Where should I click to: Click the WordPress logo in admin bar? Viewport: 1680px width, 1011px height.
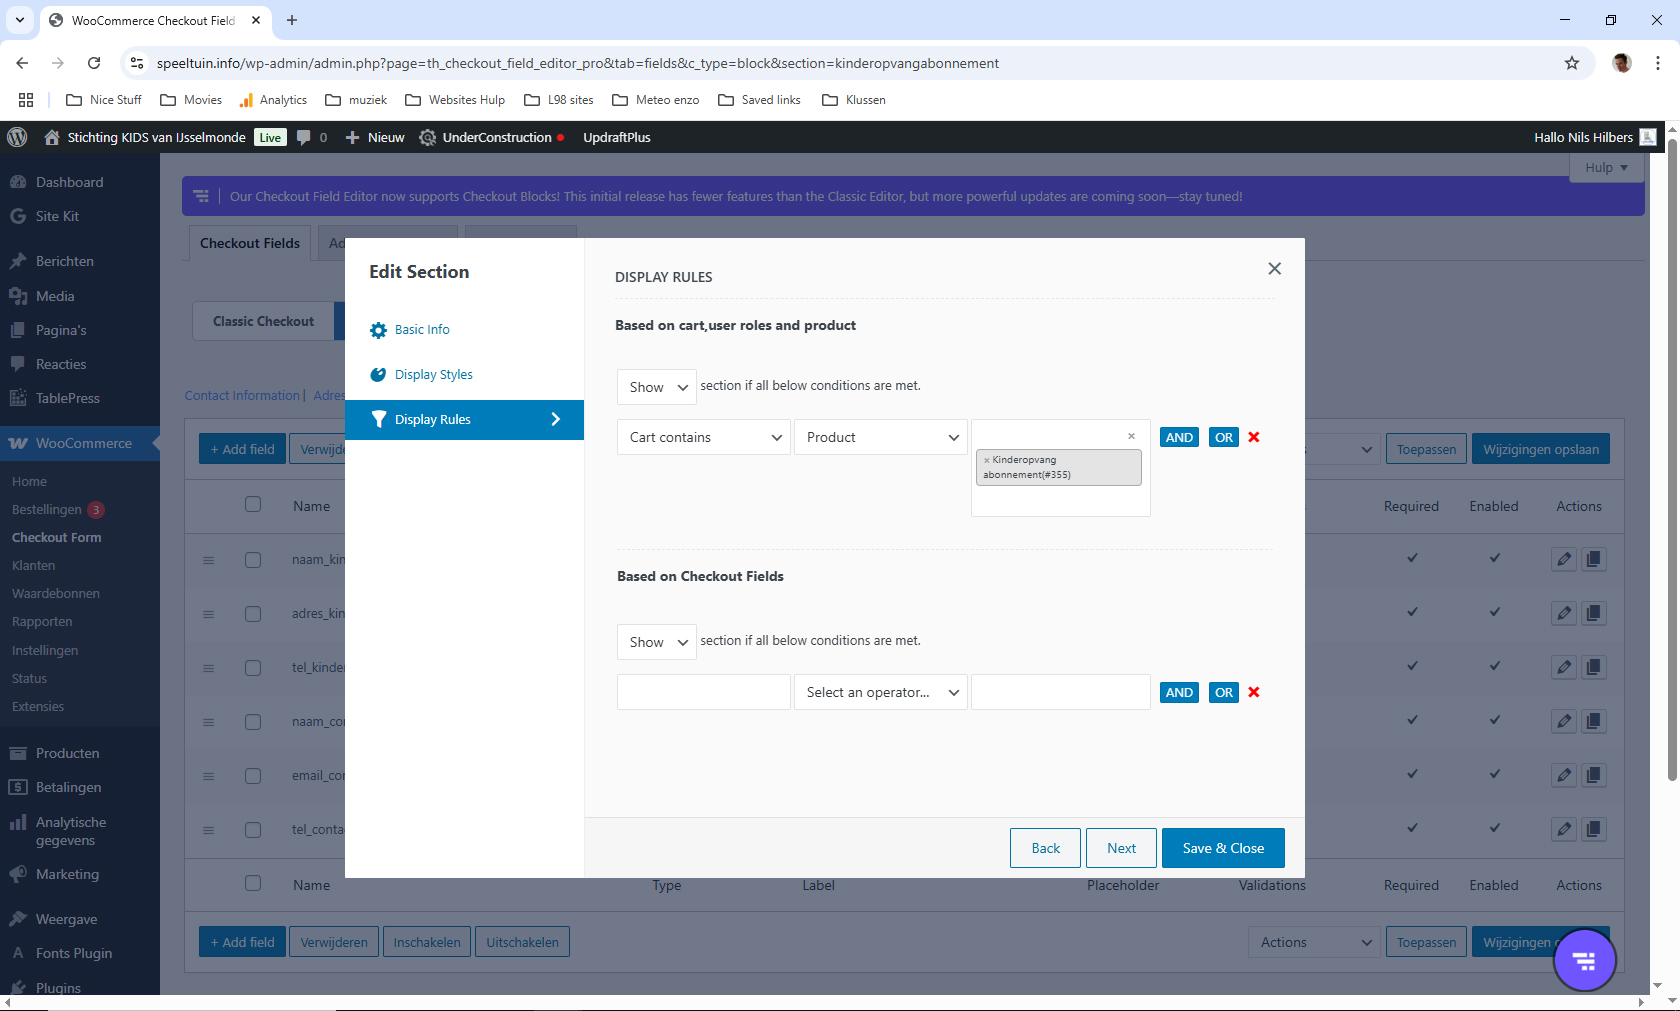(17, 137)
